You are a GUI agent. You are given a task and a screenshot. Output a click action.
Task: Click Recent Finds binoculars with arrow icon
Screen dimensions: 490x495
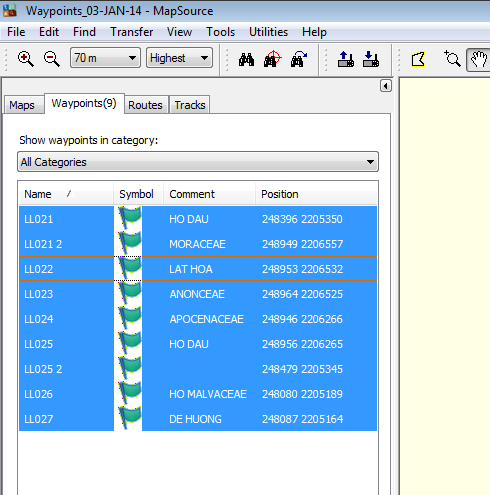[x=298, y=59]
